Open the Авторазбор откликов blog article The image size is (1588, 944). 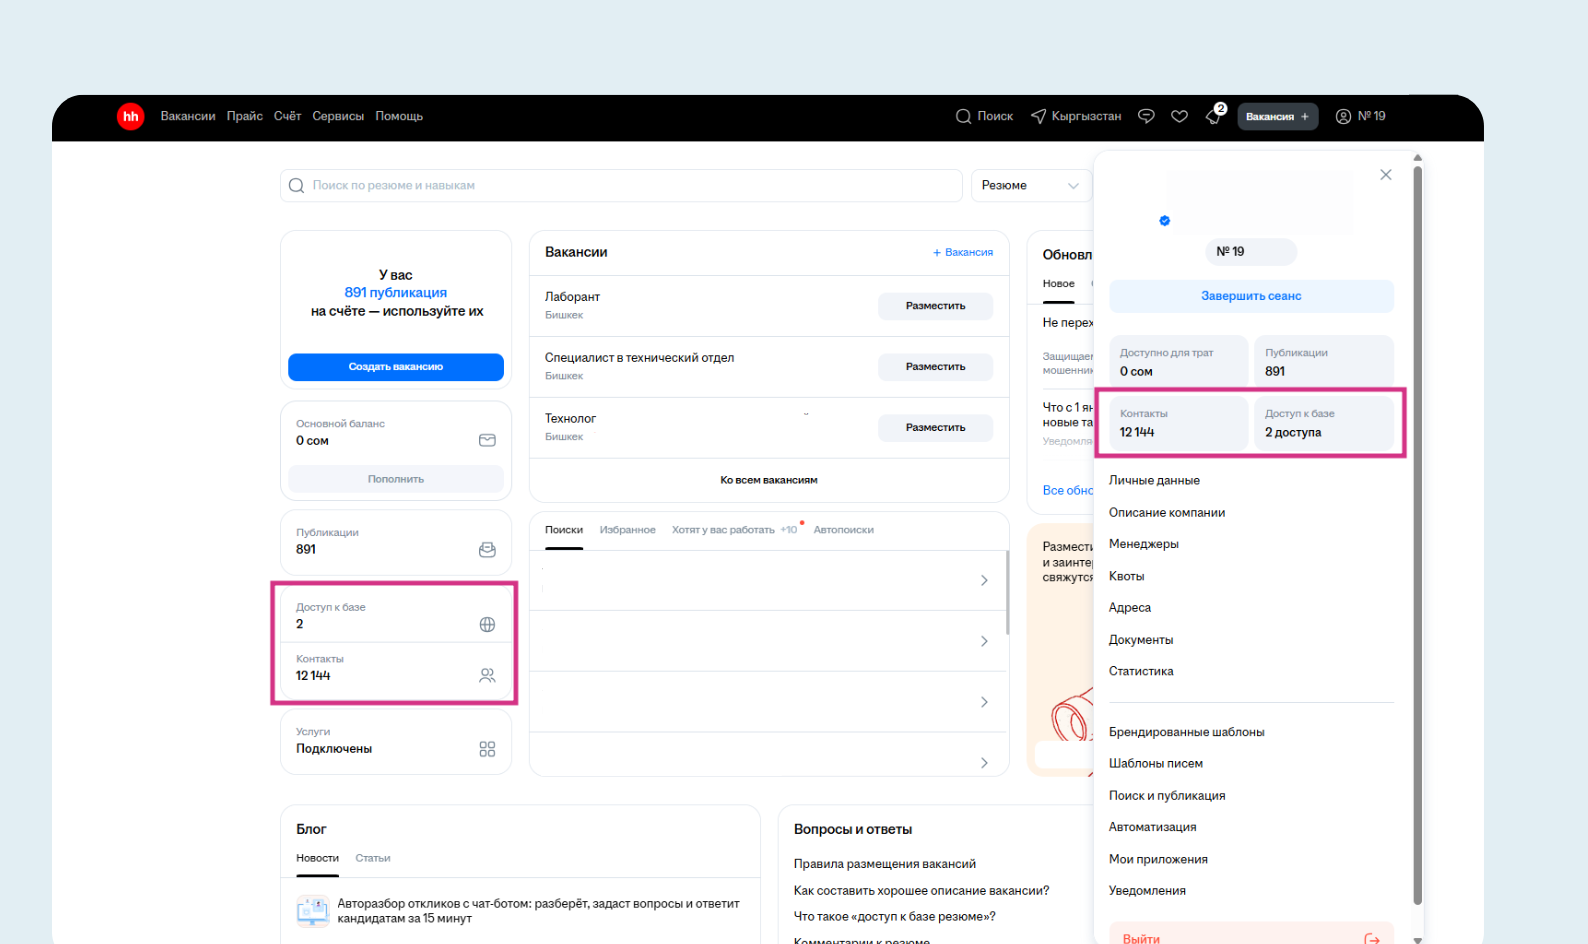click(x=538, y=911)
